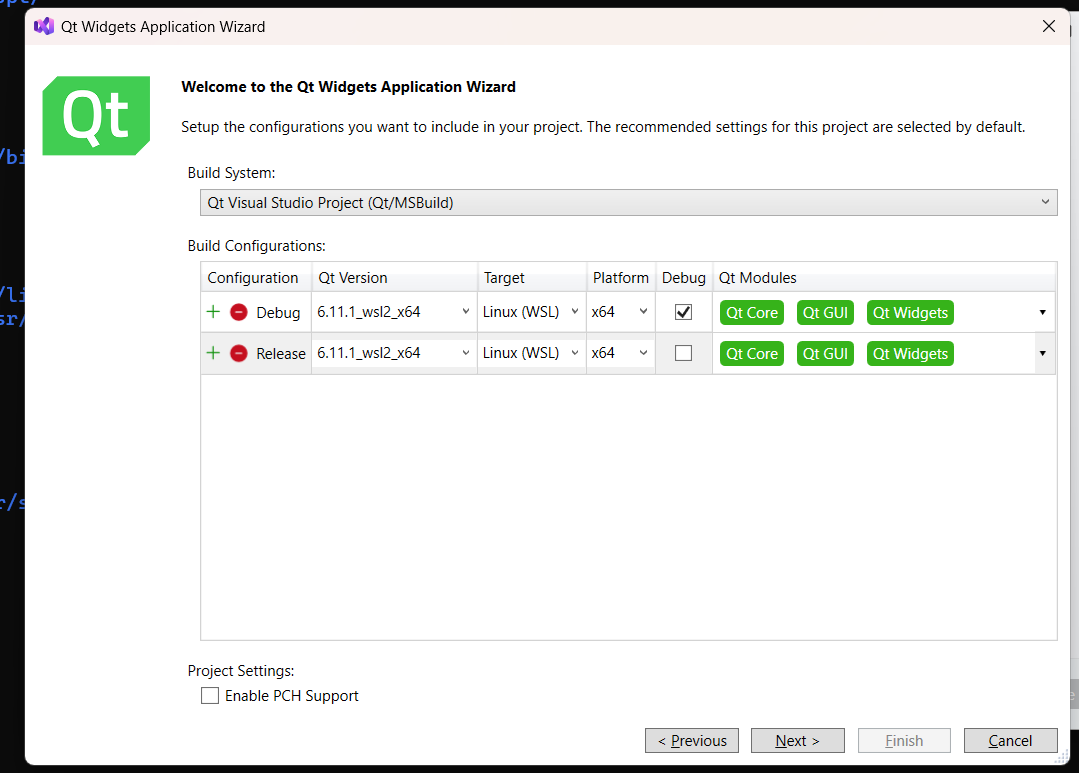Click the red remove icon in Debug row
The image size is (1079, 773).
[x=239, y=312]
